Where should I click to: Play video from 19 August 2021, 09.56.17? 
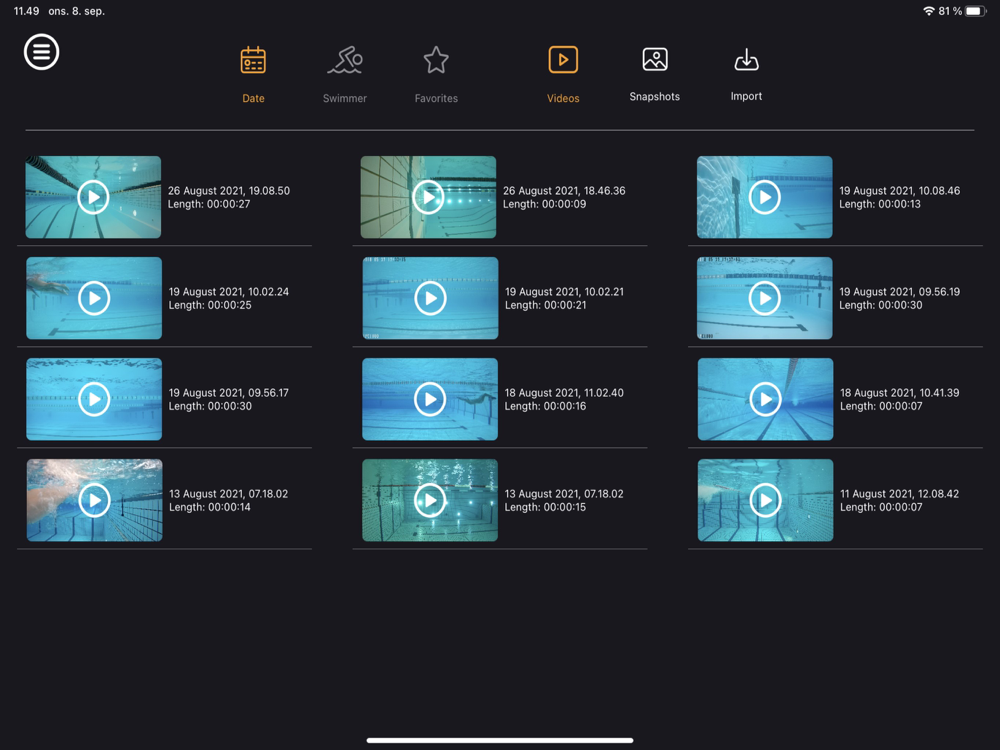94,399
